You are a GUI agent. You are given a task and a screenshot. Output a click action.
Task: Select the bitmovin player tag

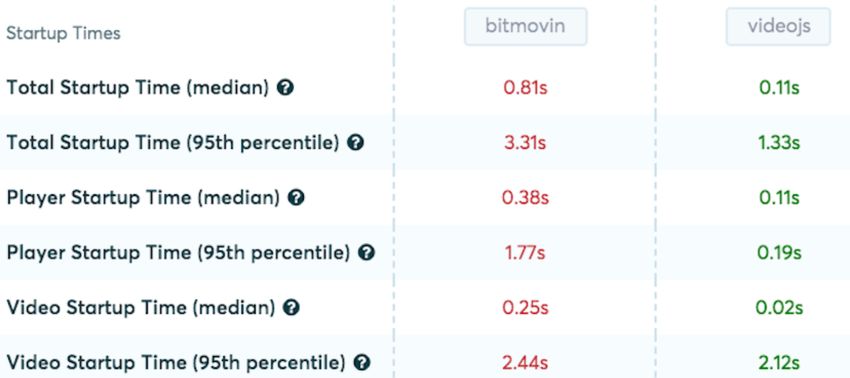coord(525,26)
